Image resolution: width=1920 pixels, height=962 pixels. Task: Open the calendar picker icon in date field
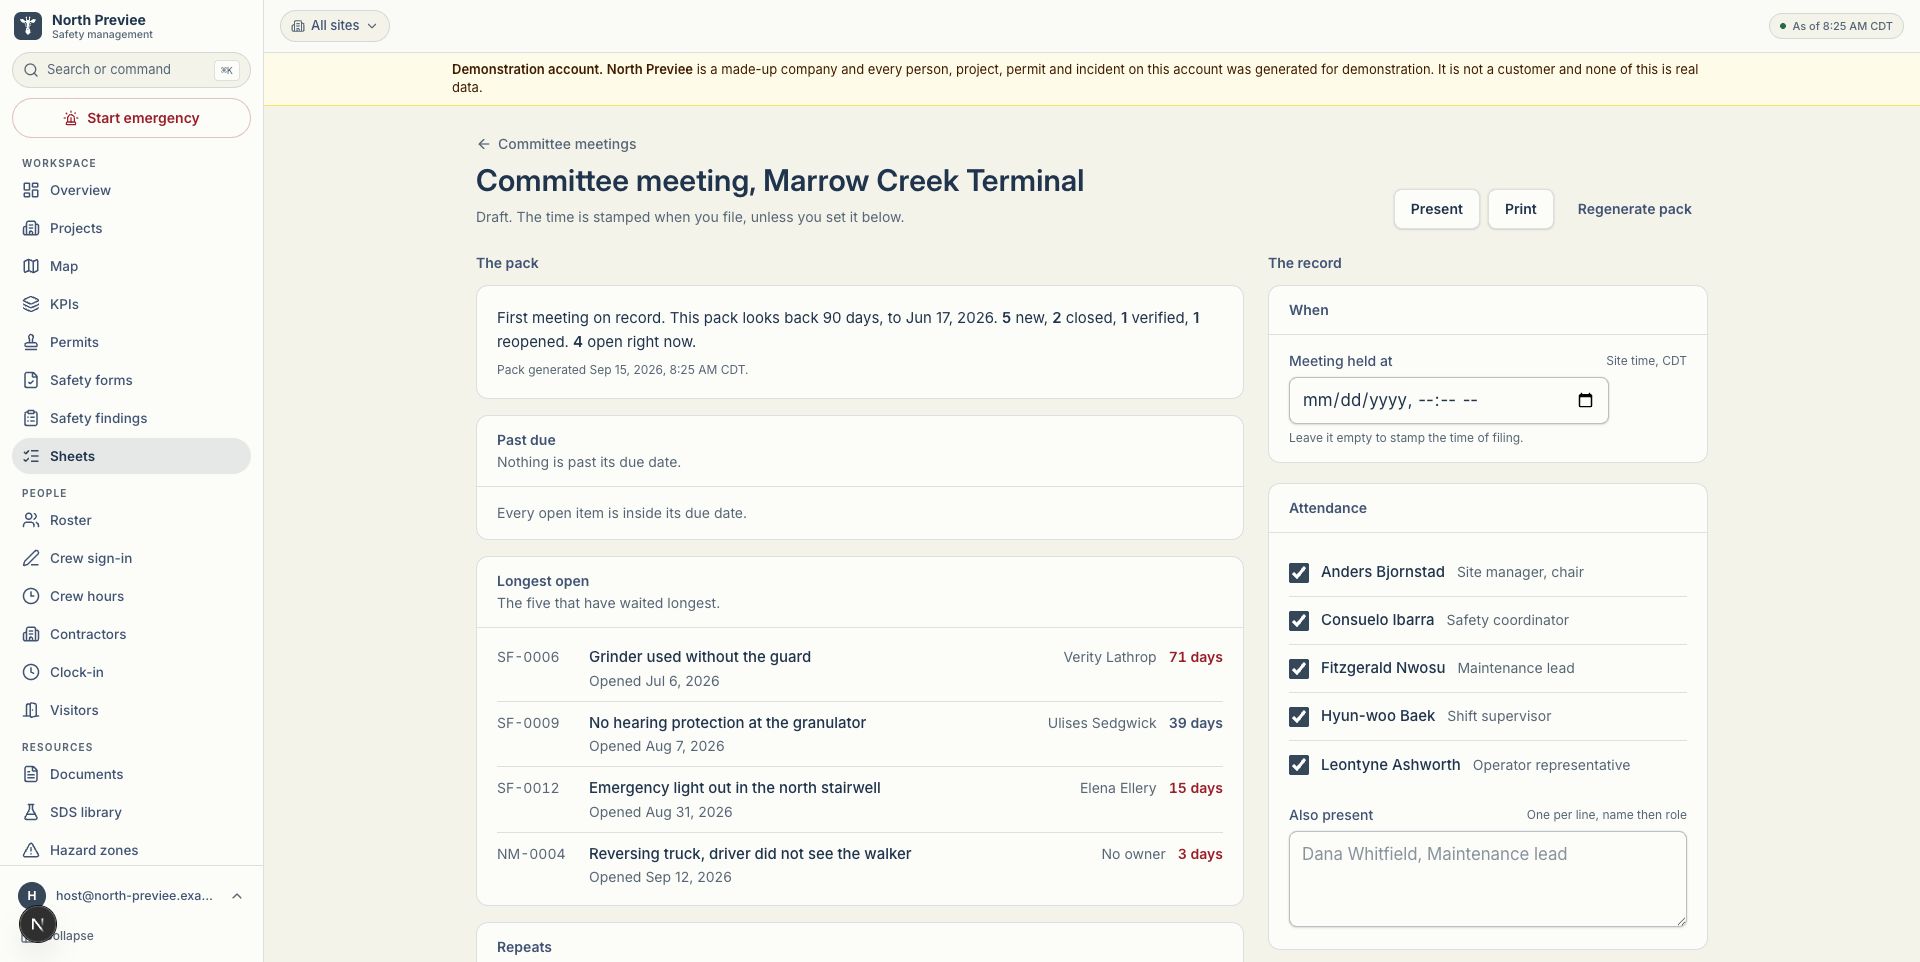click(x=1585, y=400)
